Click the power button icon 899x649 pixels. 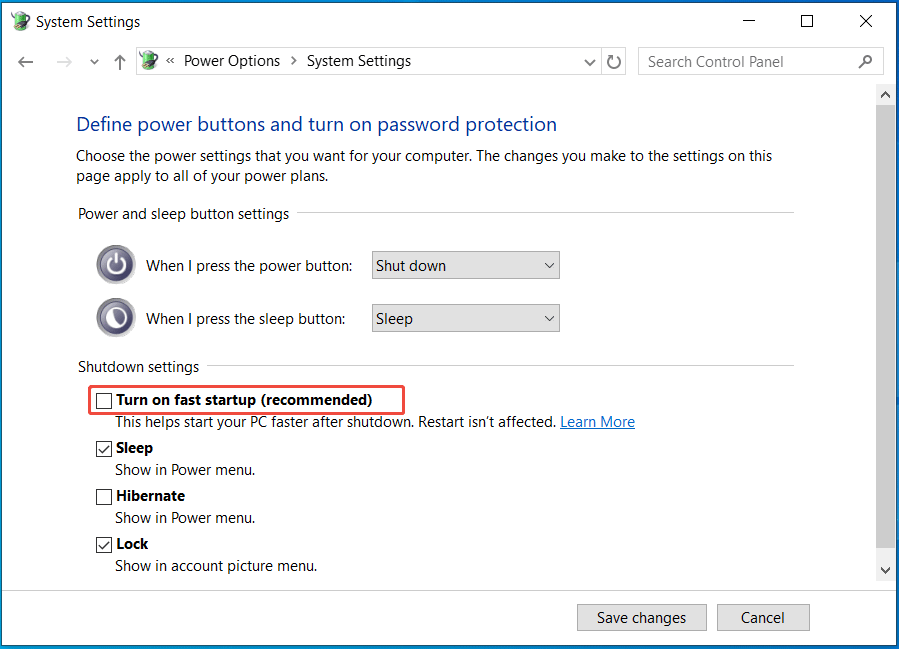(115, 264)
